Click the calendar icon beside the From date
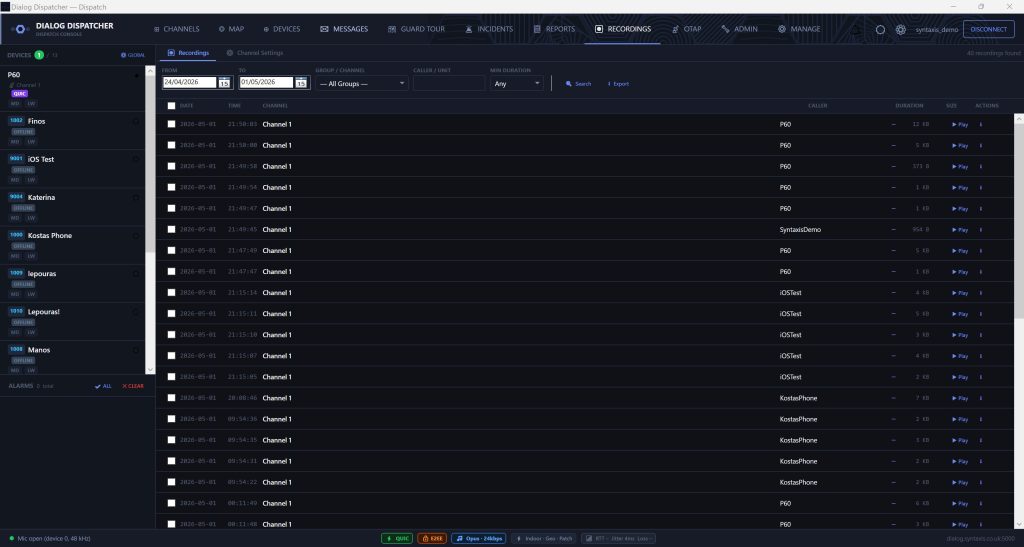This screenshot has height=547, width=1024. pyautogui.click(x=224, y=83)
